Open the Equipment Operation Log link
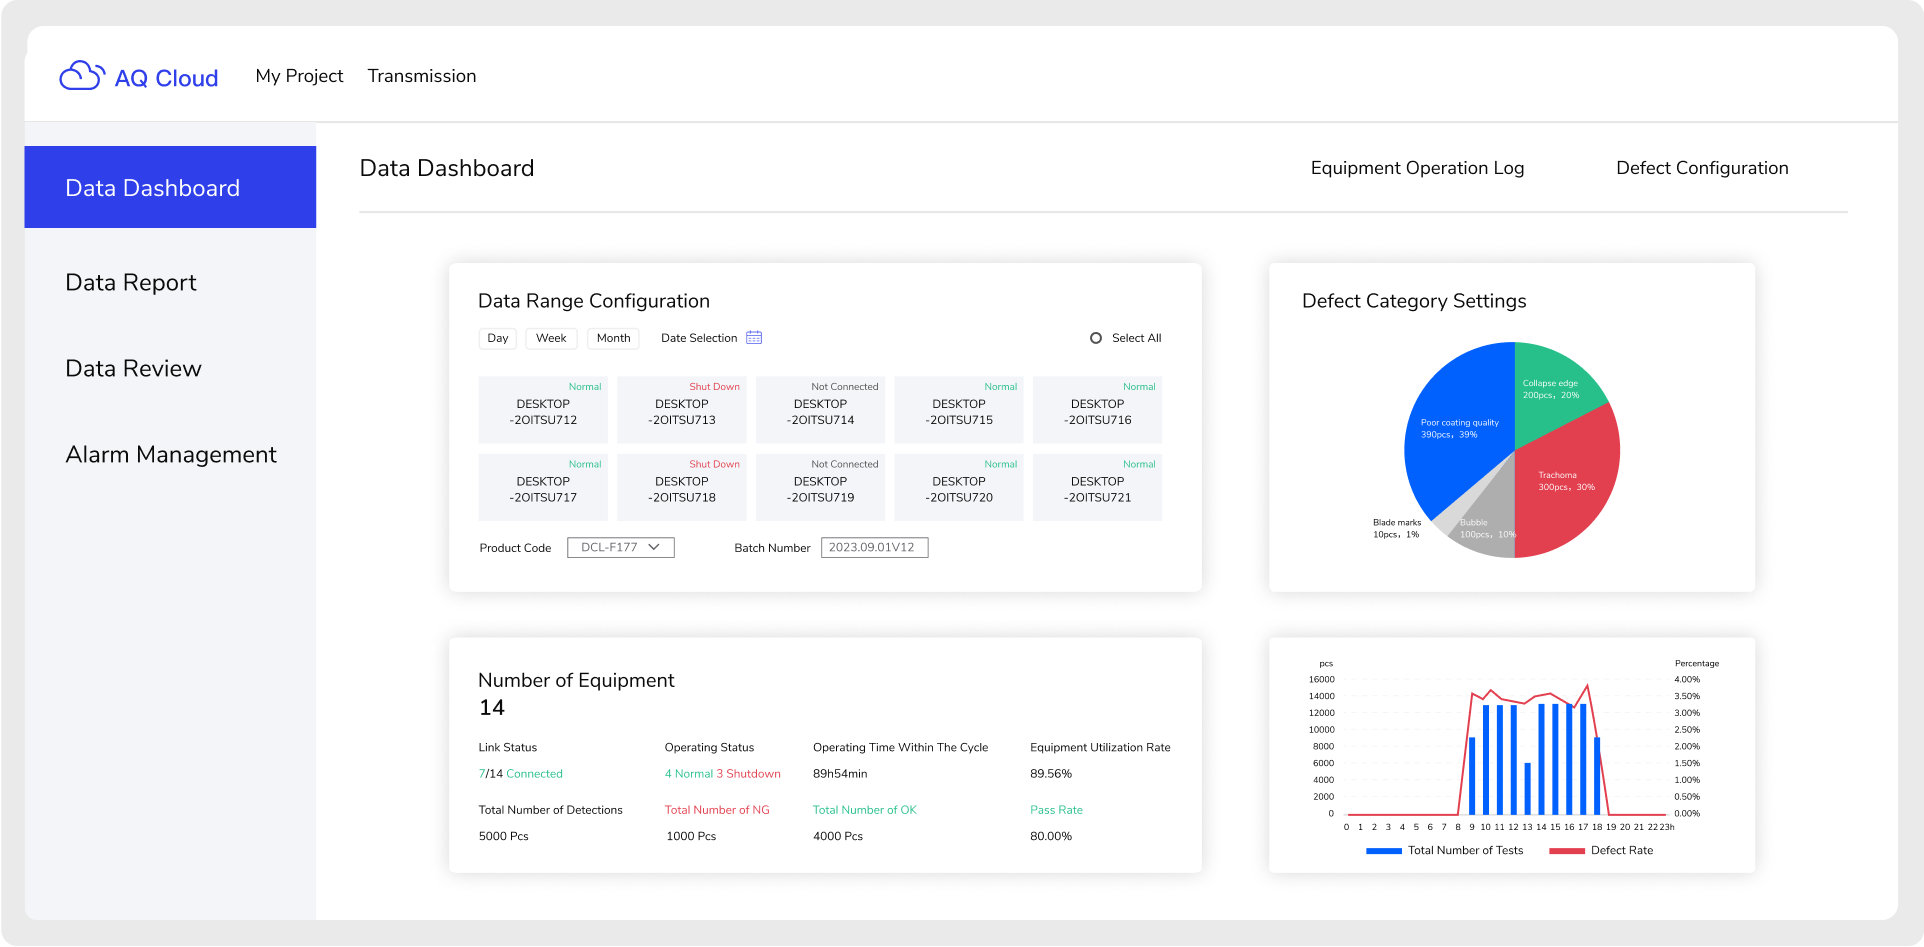 click(1417, 168)
